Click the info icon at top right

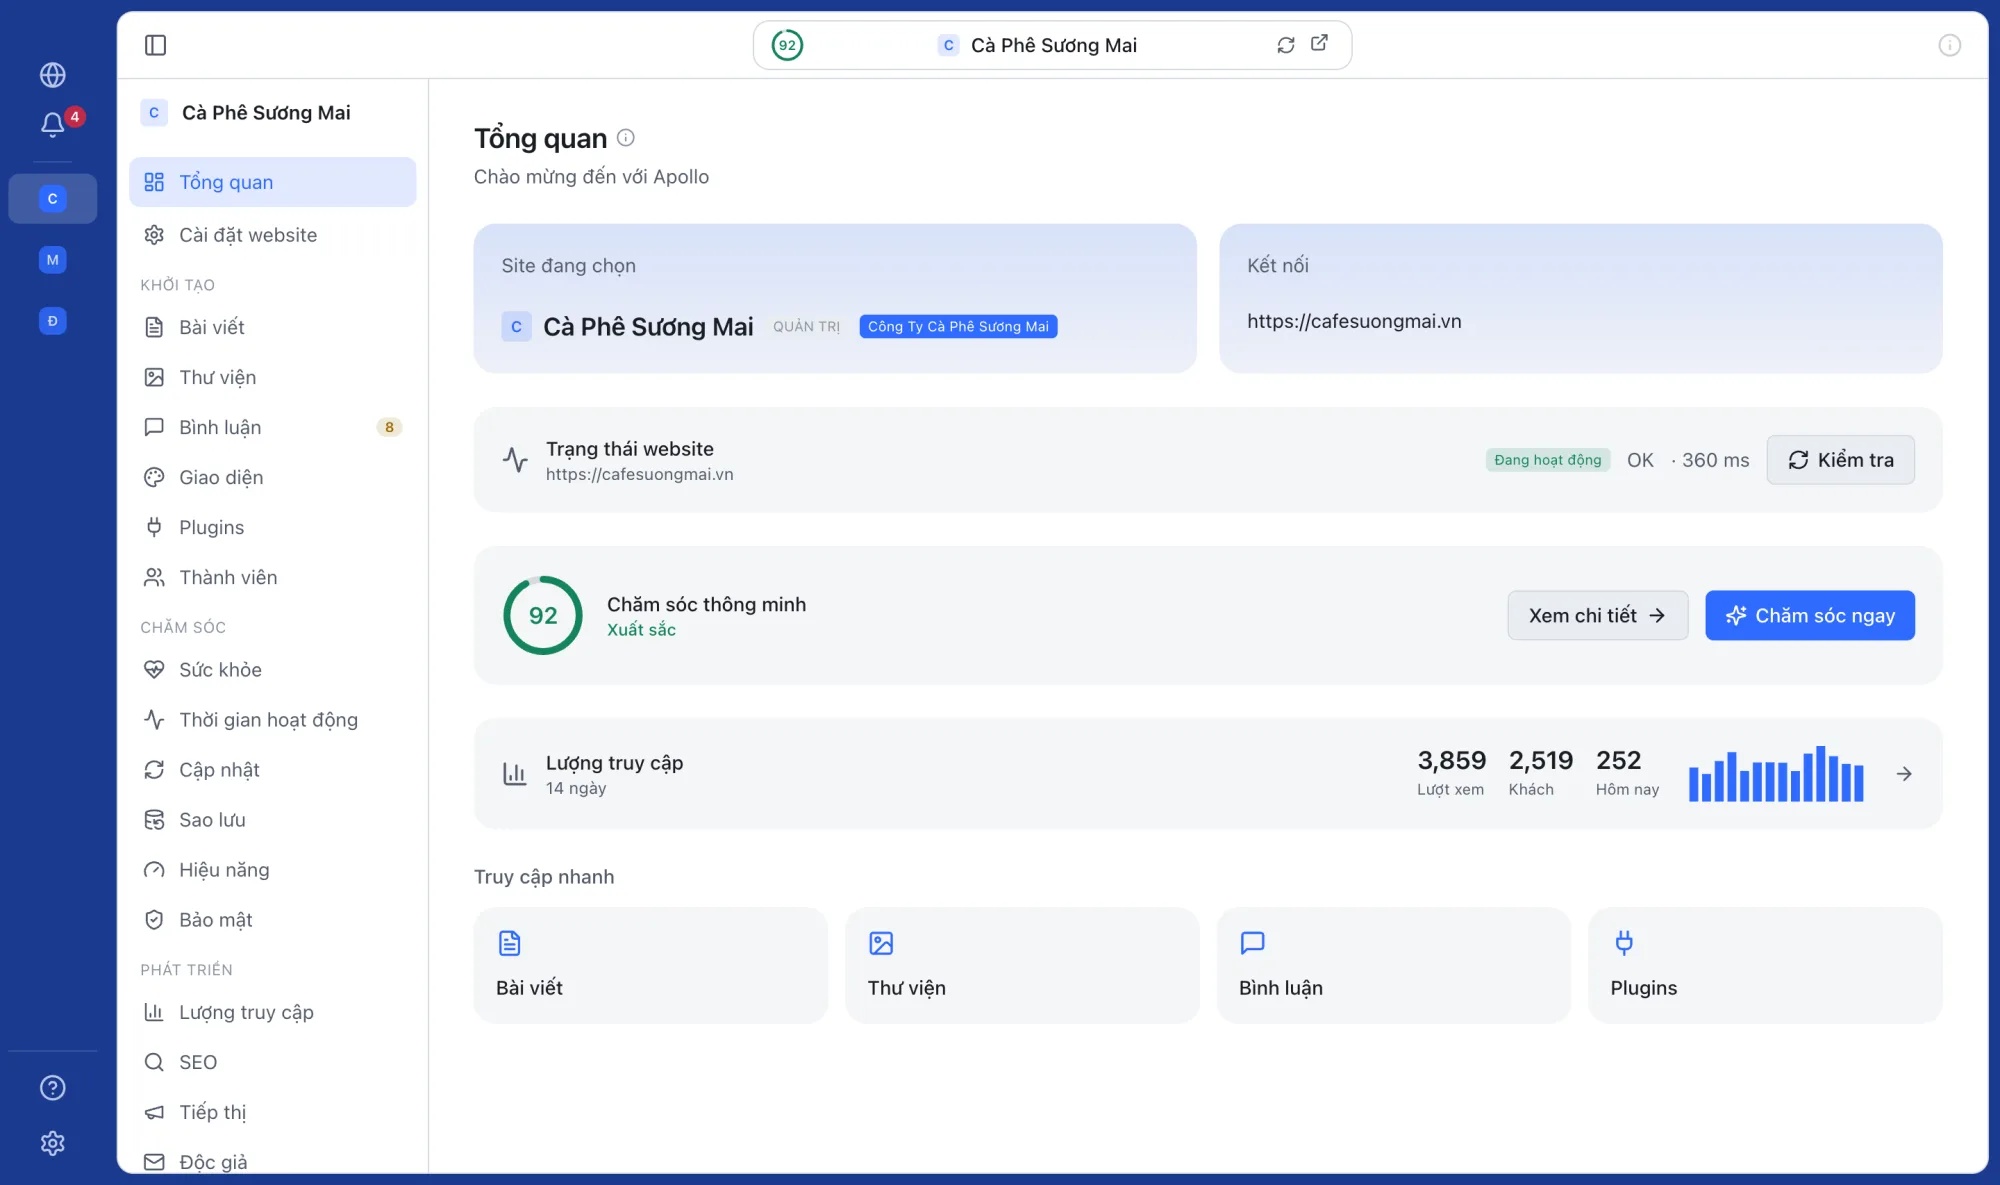1950,45
